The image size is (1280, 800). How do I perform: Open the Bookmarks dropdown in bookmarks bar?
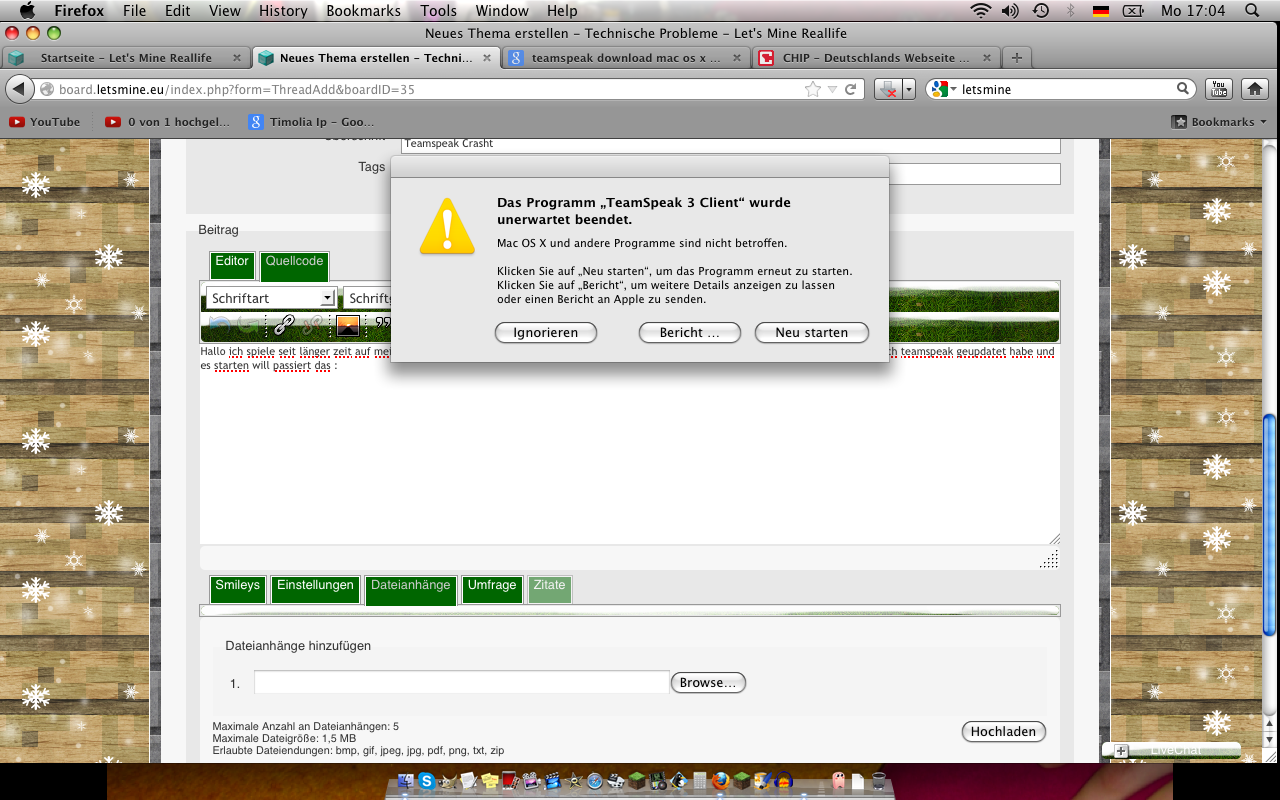click(x=1219, y=122)
